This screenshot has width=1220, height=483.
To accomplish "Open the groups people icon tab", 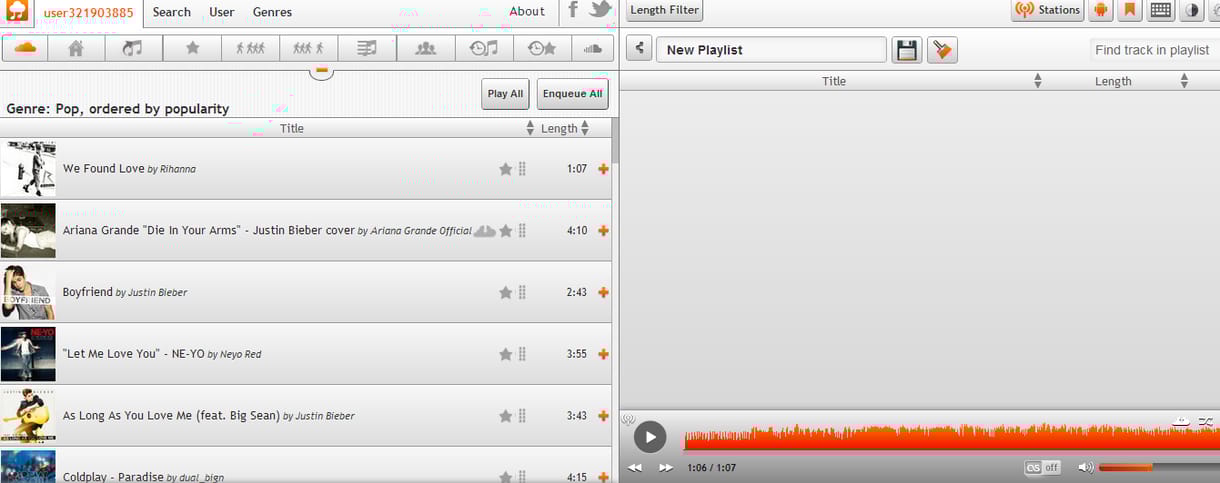I will click(425, 48).
